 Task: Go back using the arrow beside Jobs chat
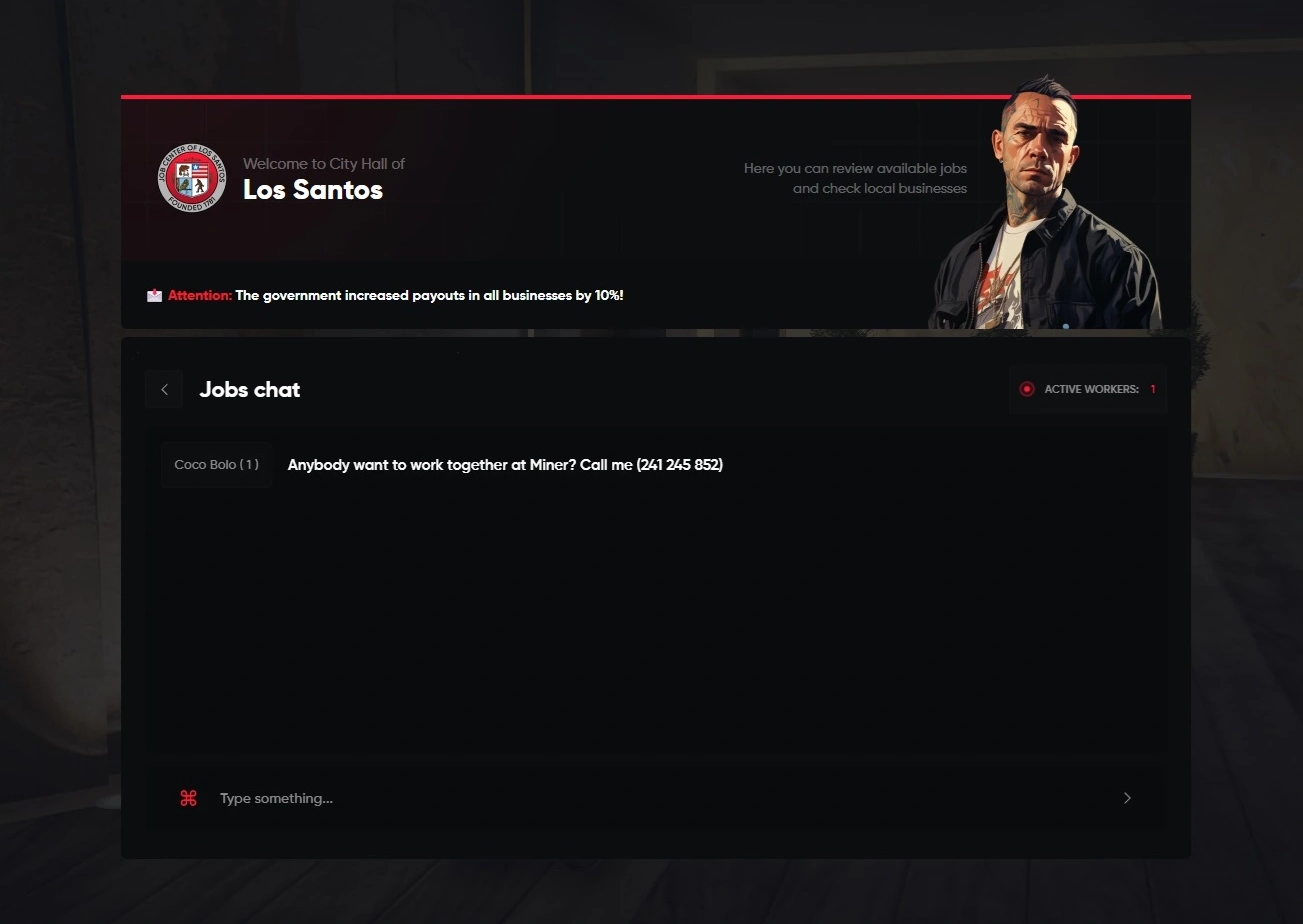pos(164,389)
